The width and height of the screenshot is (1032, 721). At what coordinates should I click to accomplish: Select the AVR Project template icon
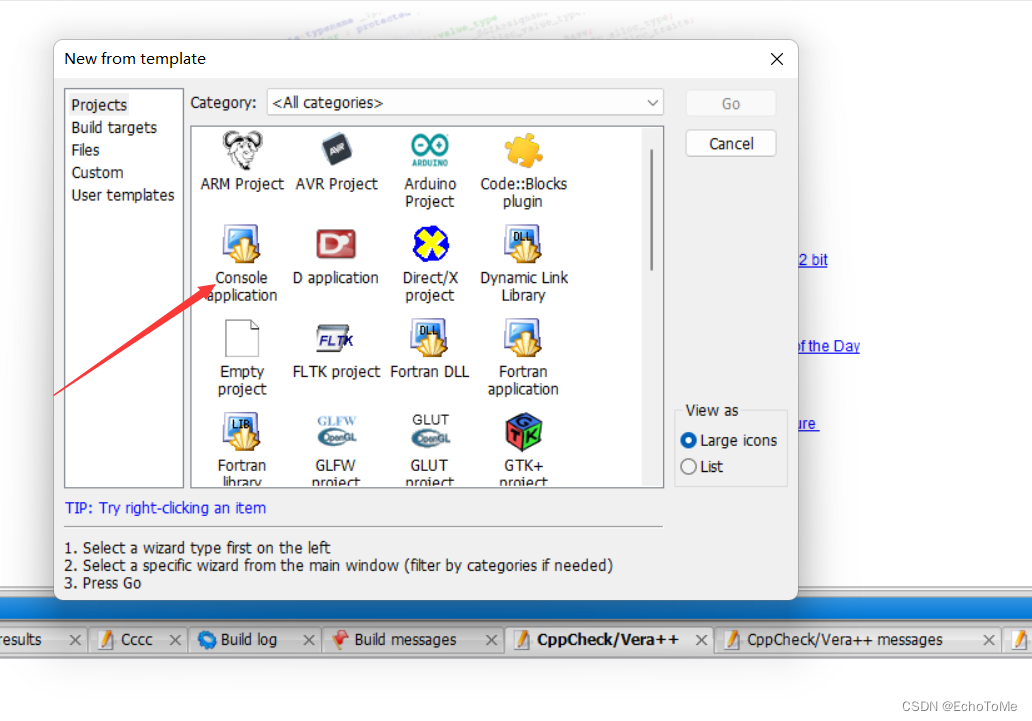[336, 150]
